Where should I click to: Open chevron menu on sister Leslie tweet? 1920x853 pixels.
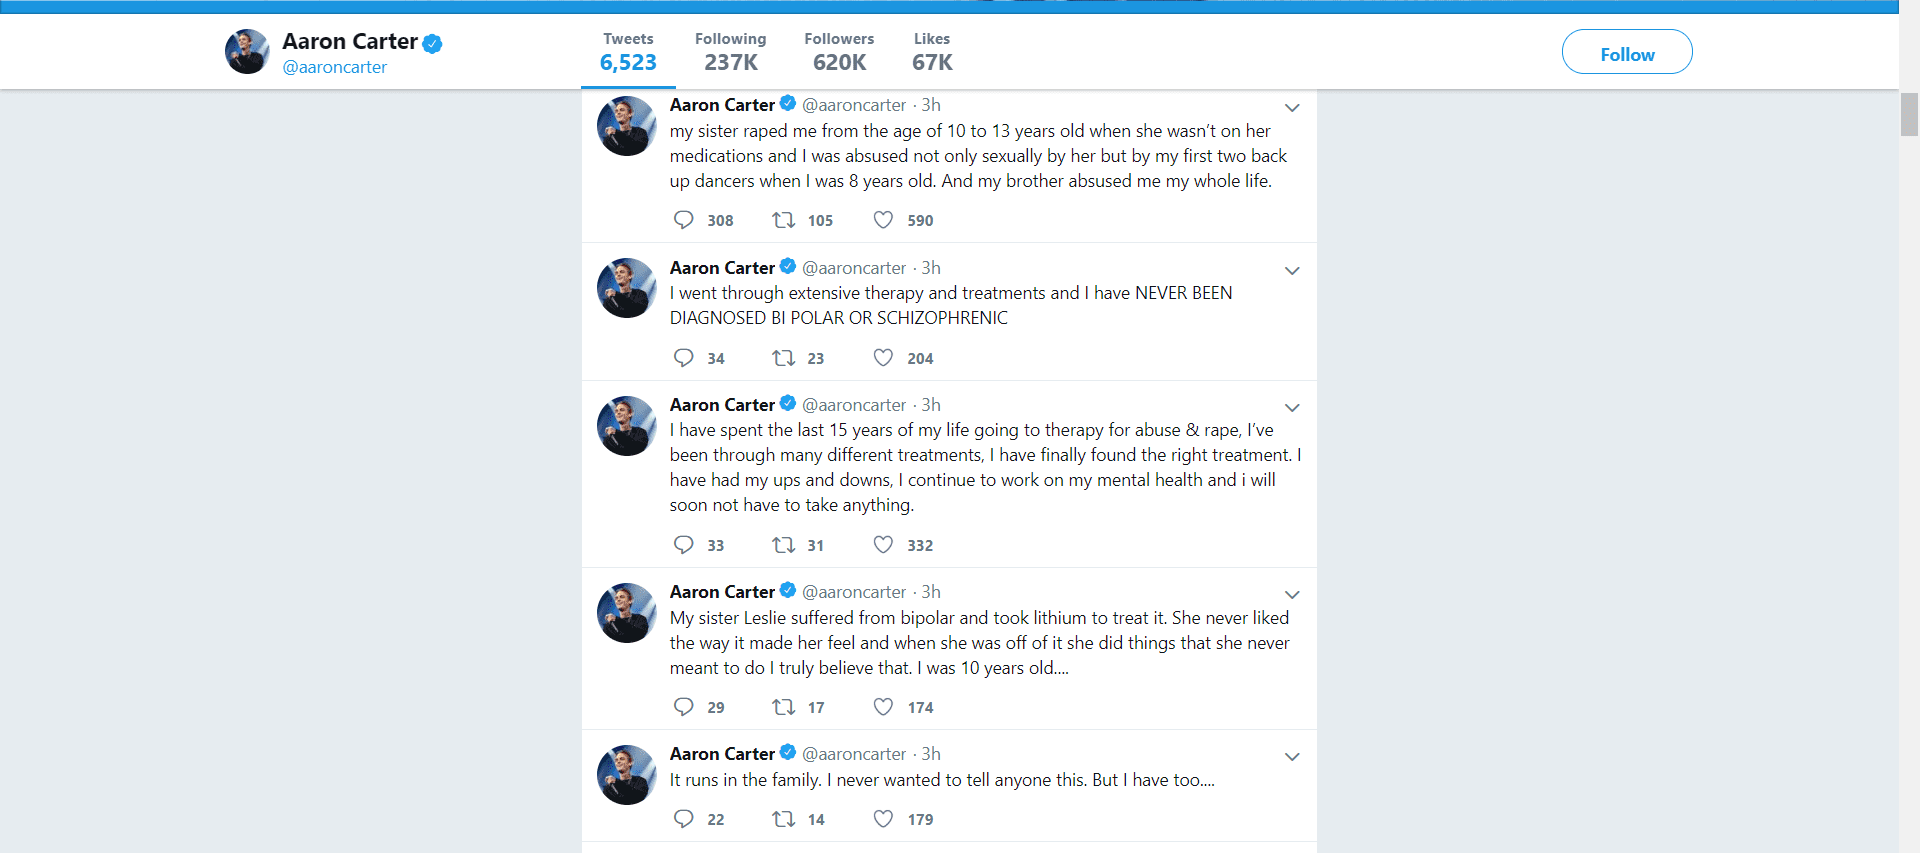(1292, 595)
